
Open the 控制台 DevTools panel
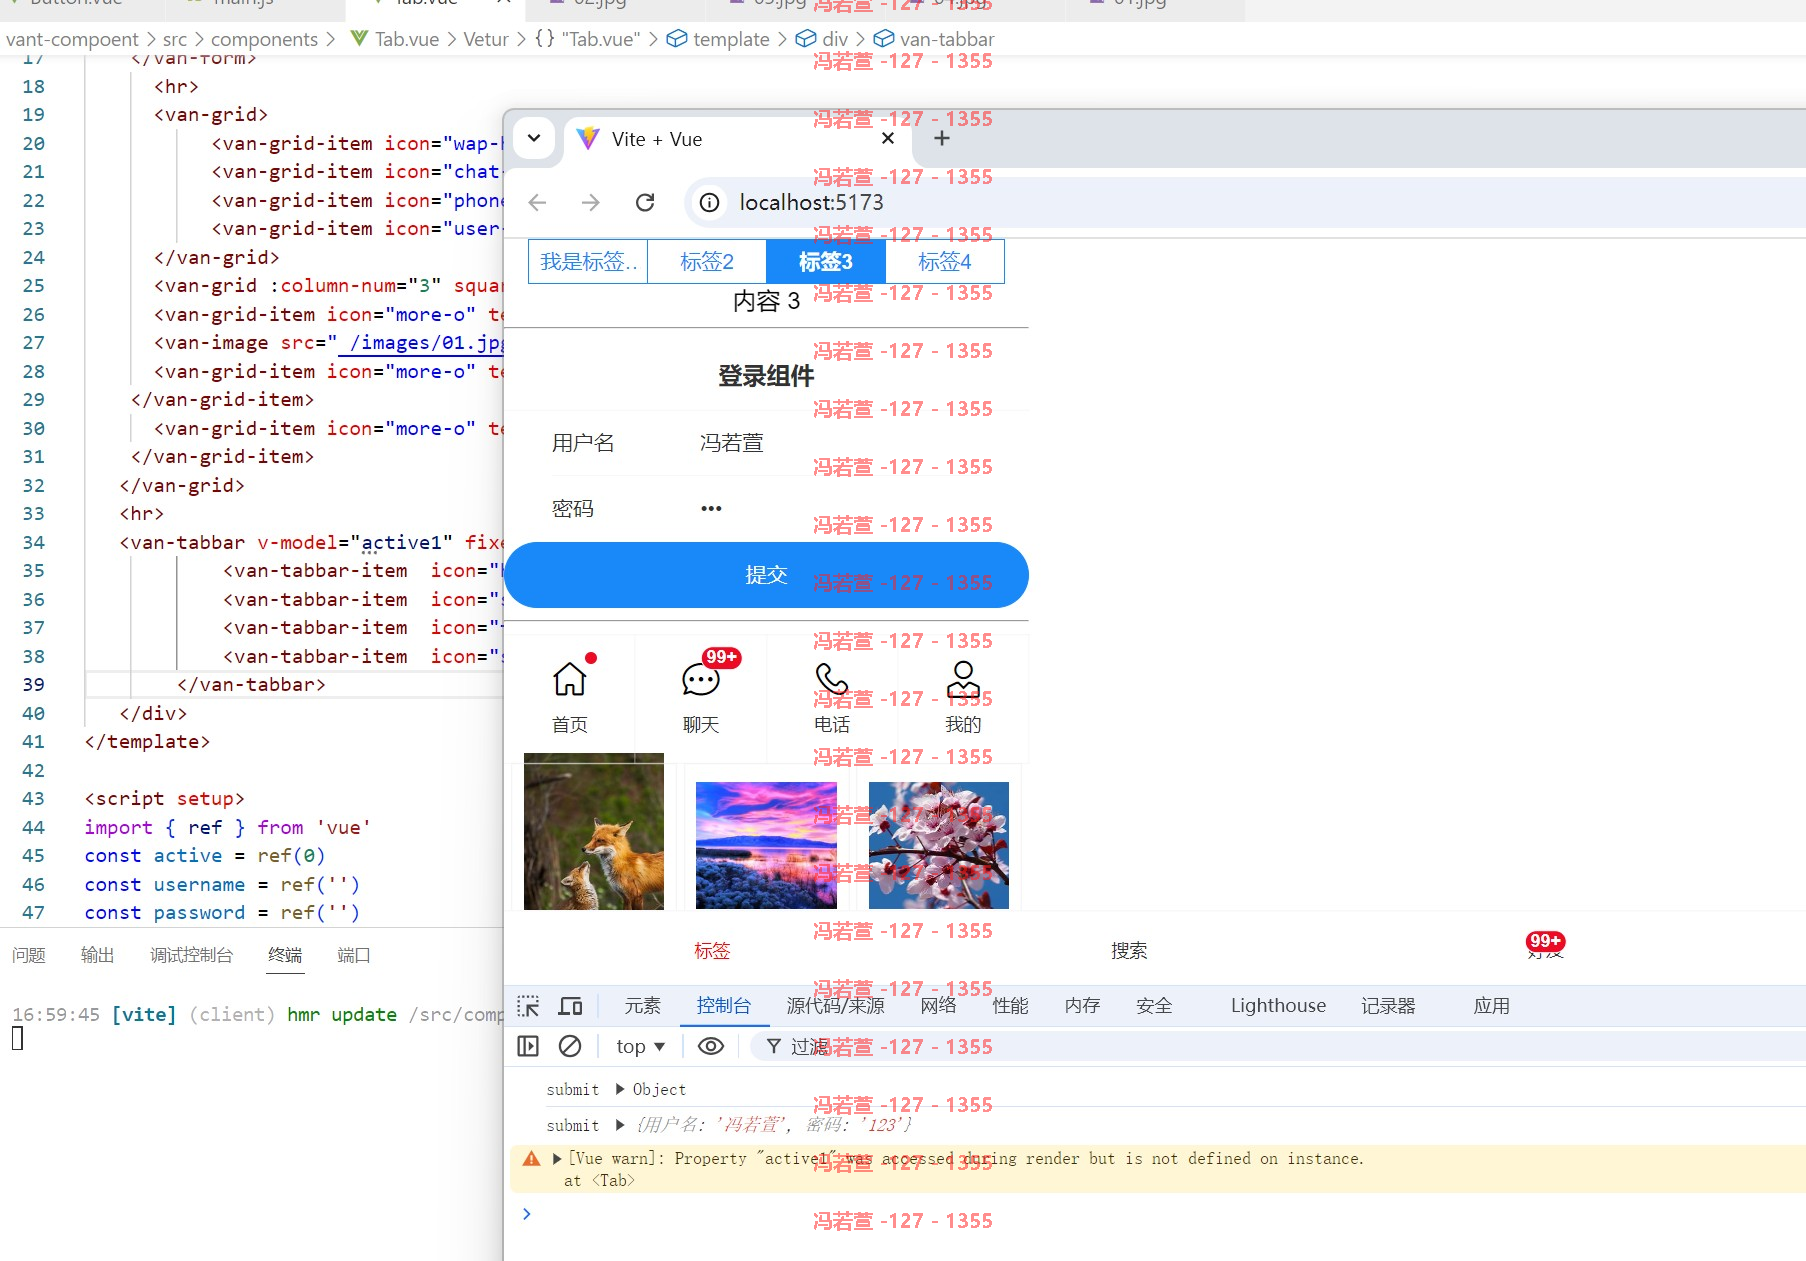pos(724,1006)
